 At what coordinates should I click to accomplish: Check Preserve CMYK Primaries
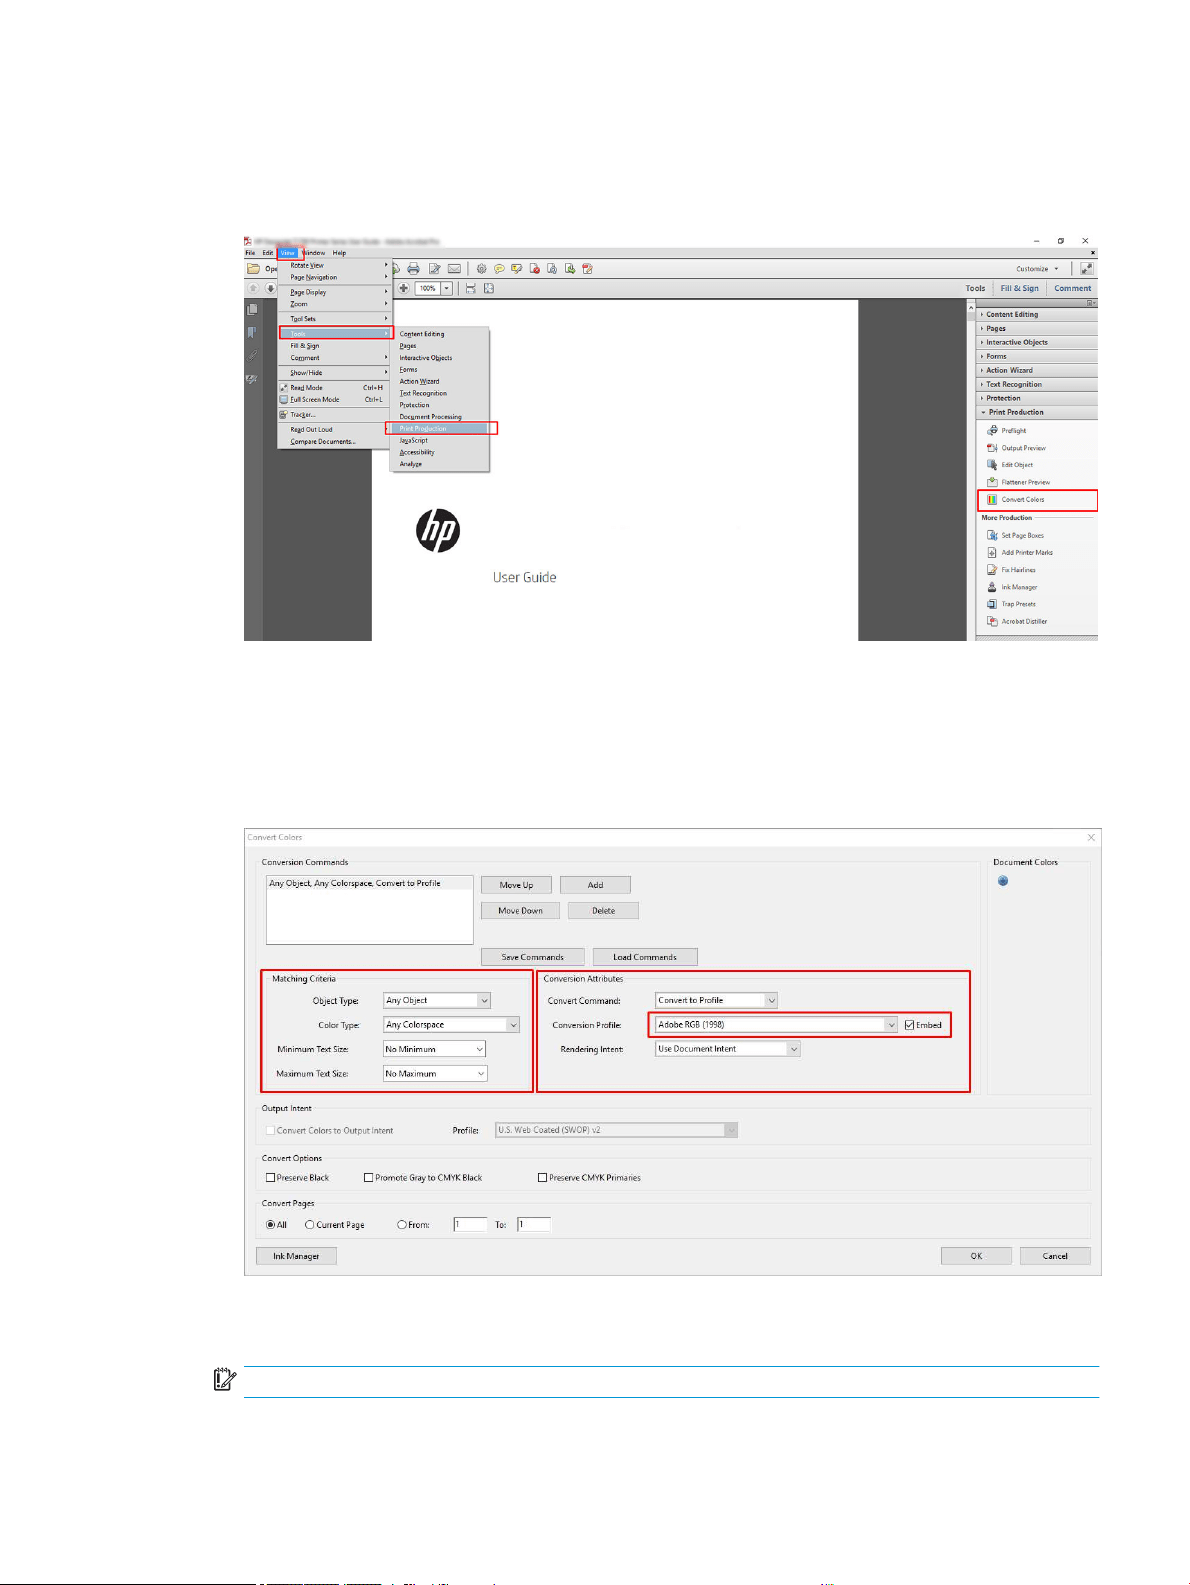pos(542,1178)
